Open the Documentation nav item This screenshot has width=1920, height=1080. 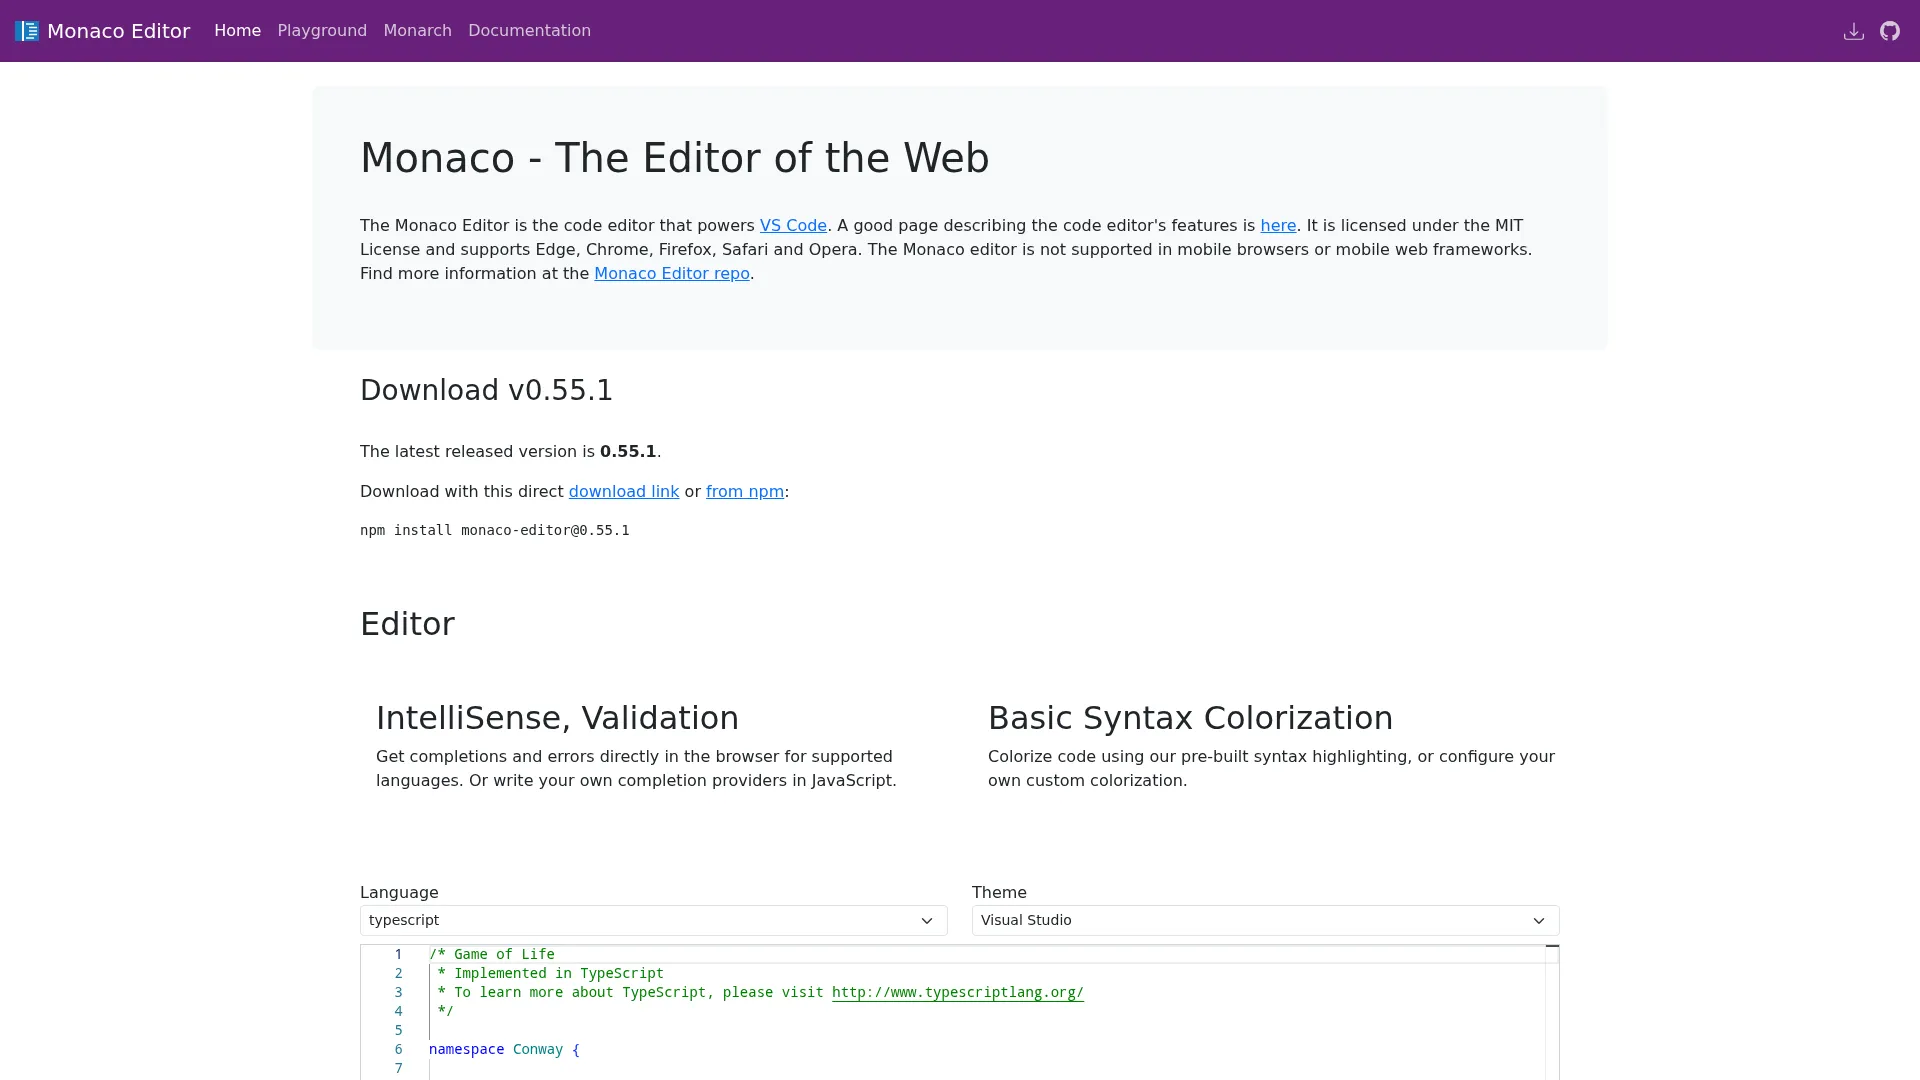click(529, 31)
